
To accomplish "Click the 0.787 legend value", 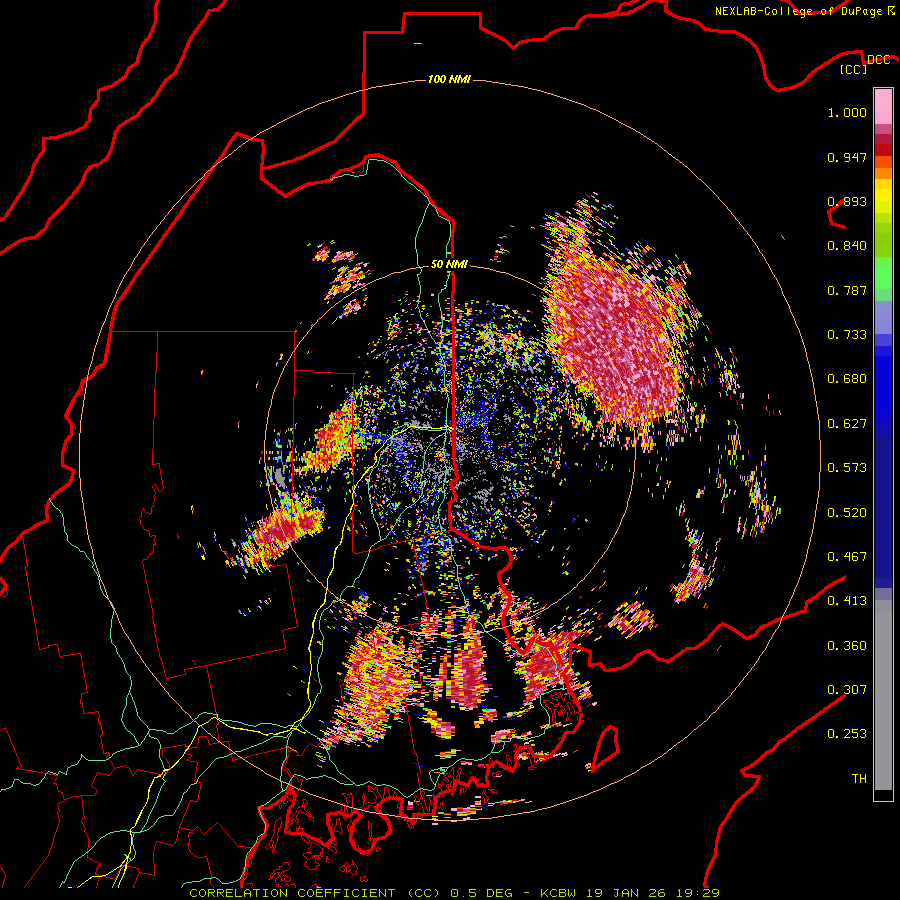I will (x=847, y=290).
